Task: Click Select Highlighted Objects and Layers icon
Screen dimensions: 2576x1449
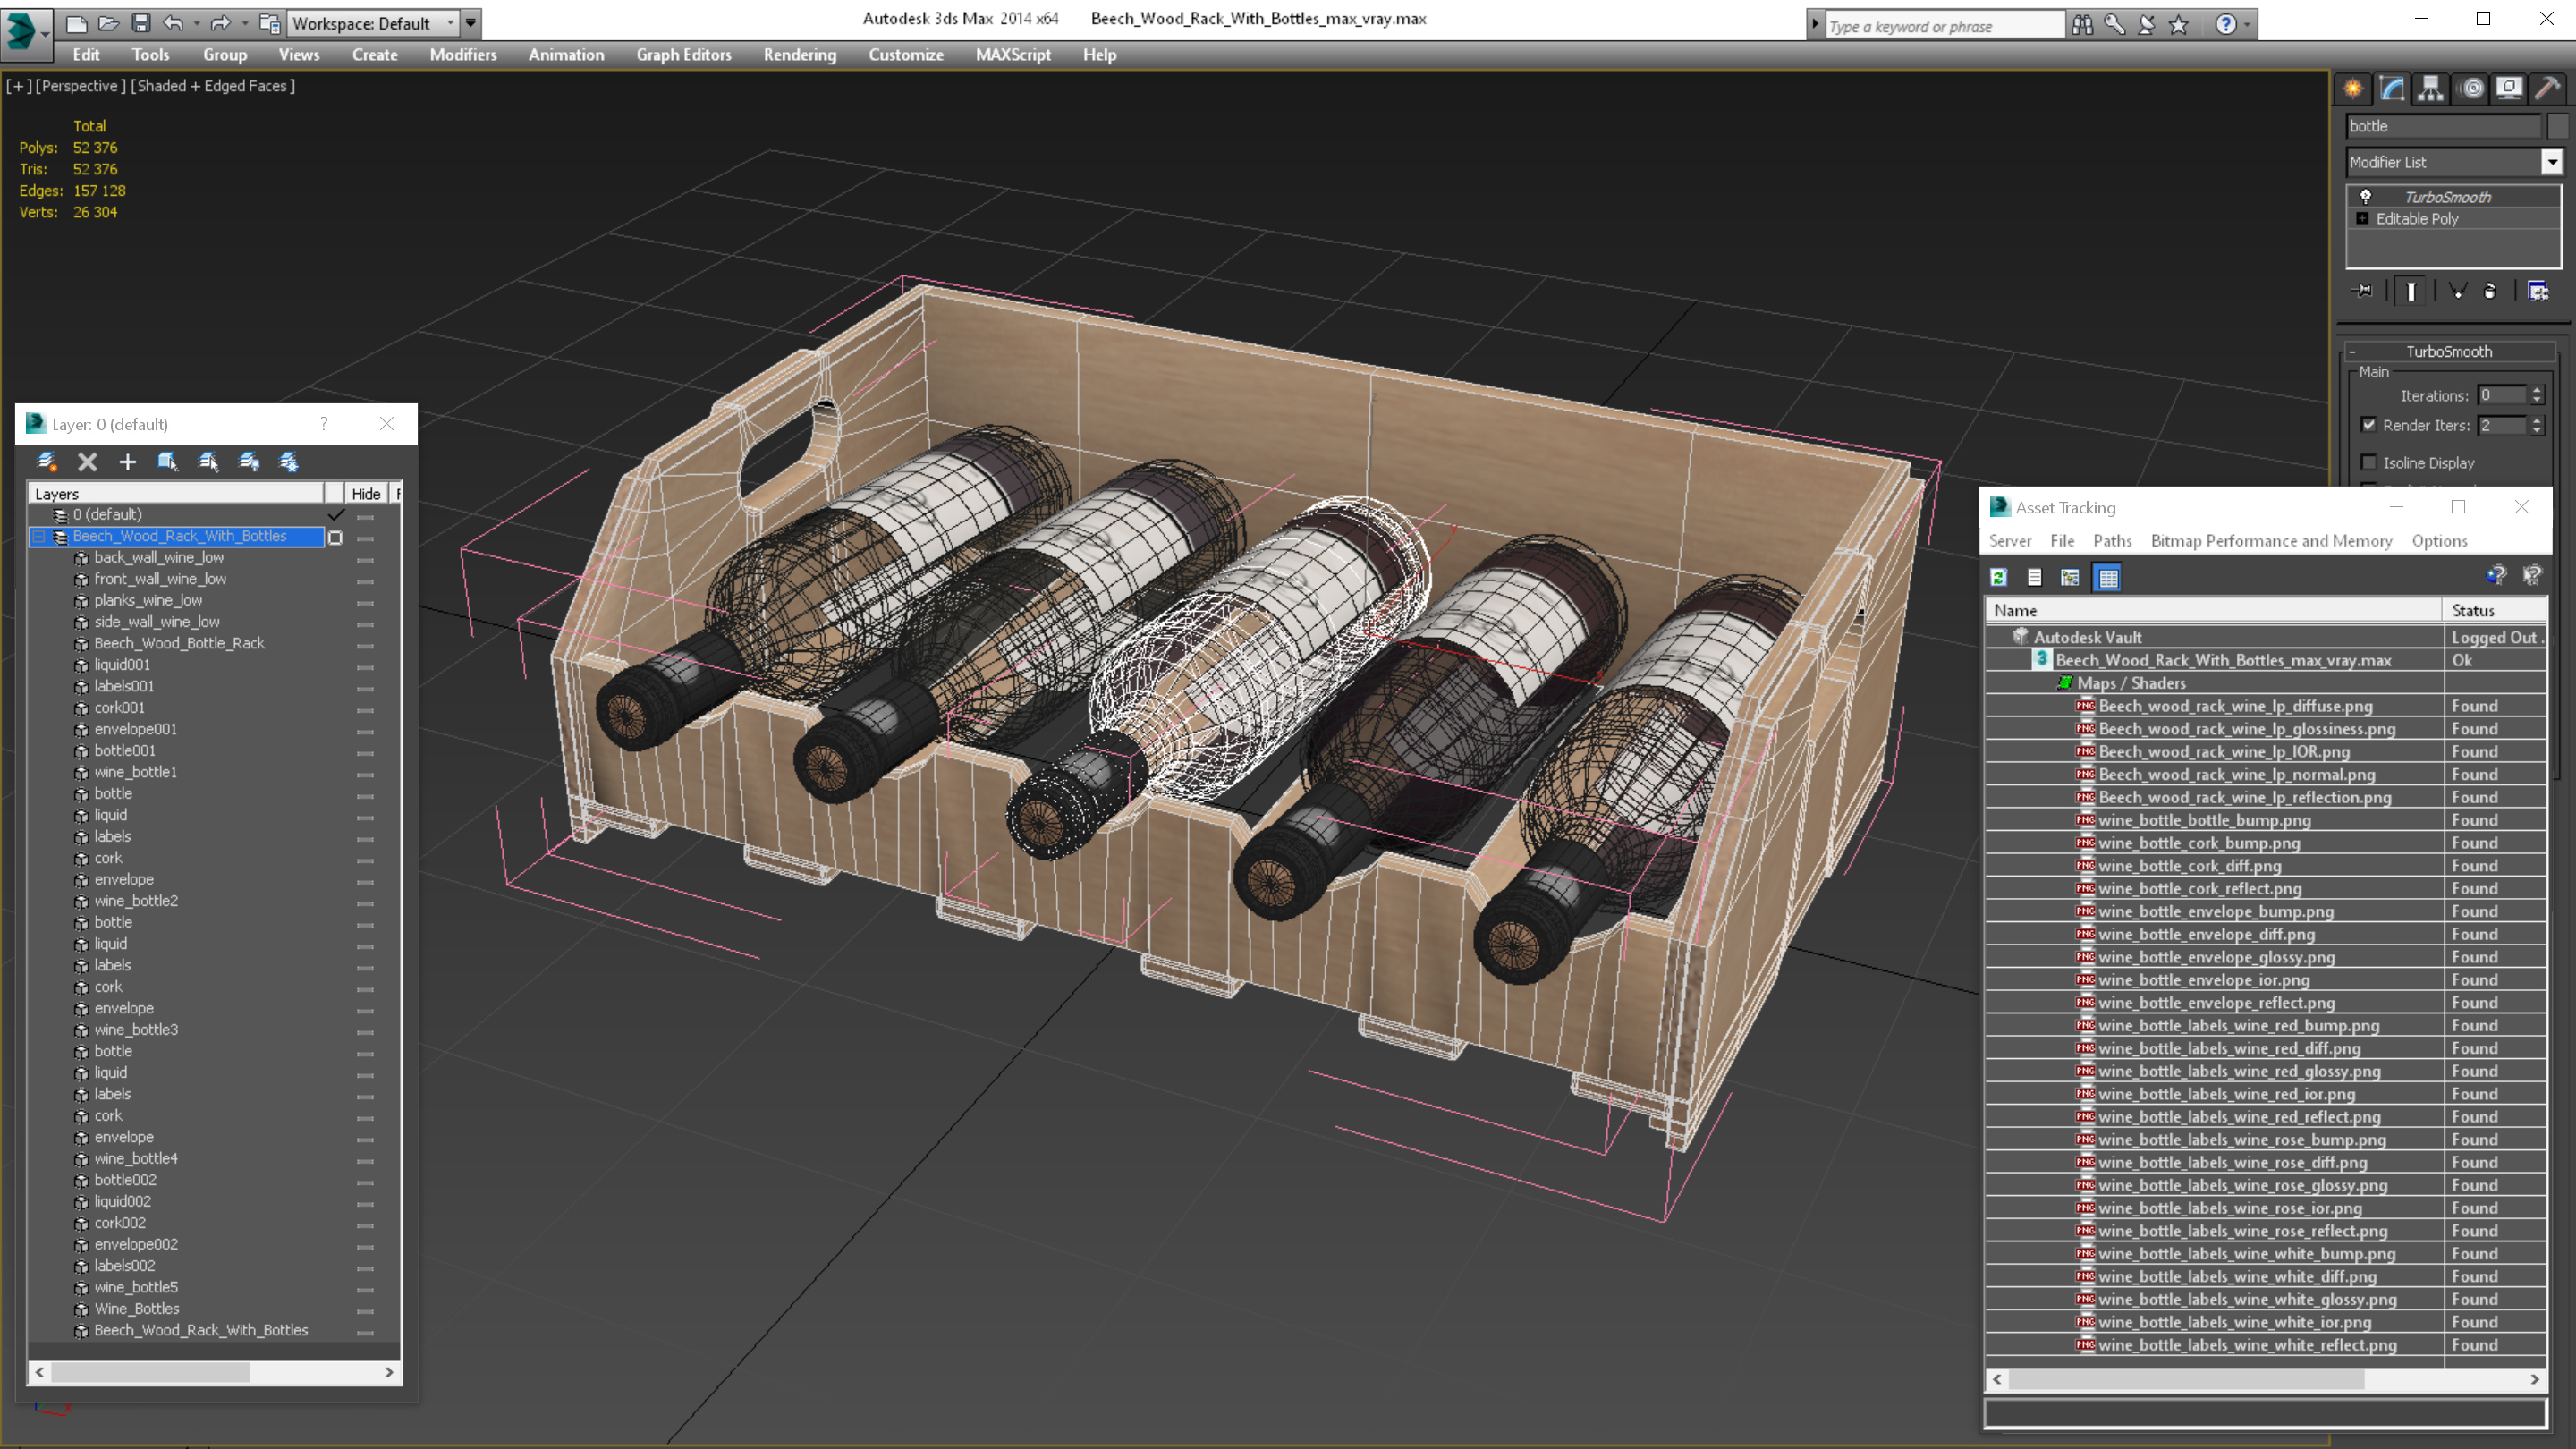Action: pos(167,462)
